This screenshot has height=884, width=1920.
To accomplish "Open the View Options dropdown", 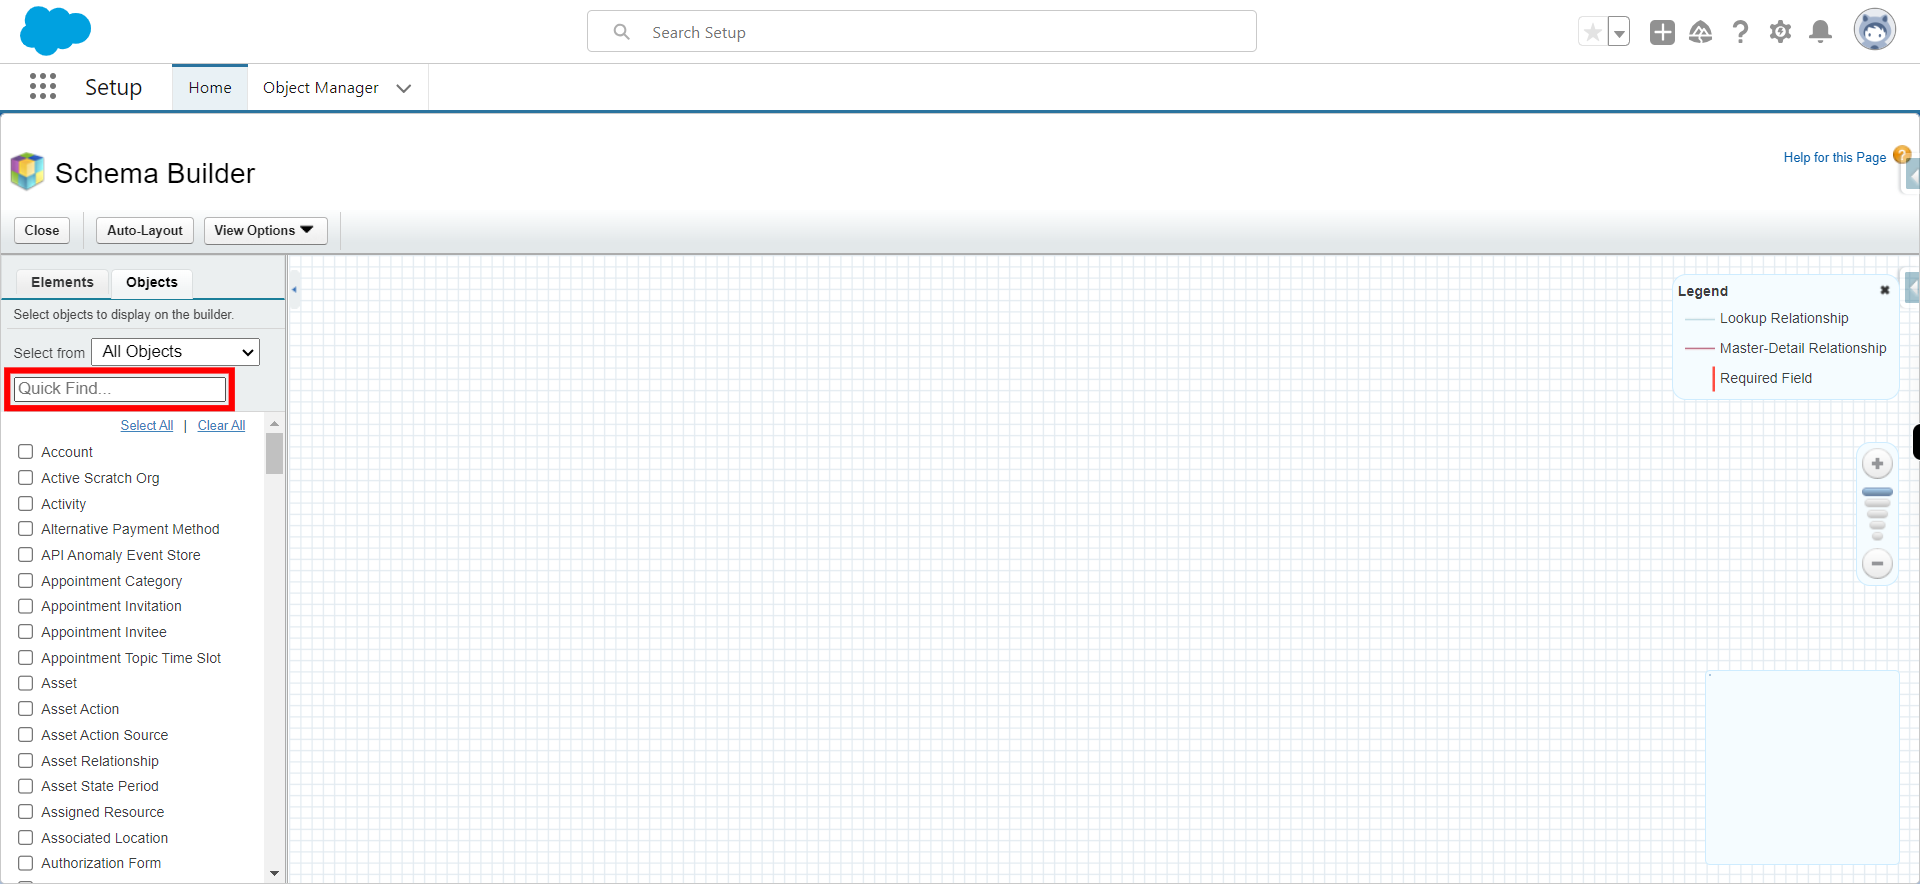I will [265, 230].
